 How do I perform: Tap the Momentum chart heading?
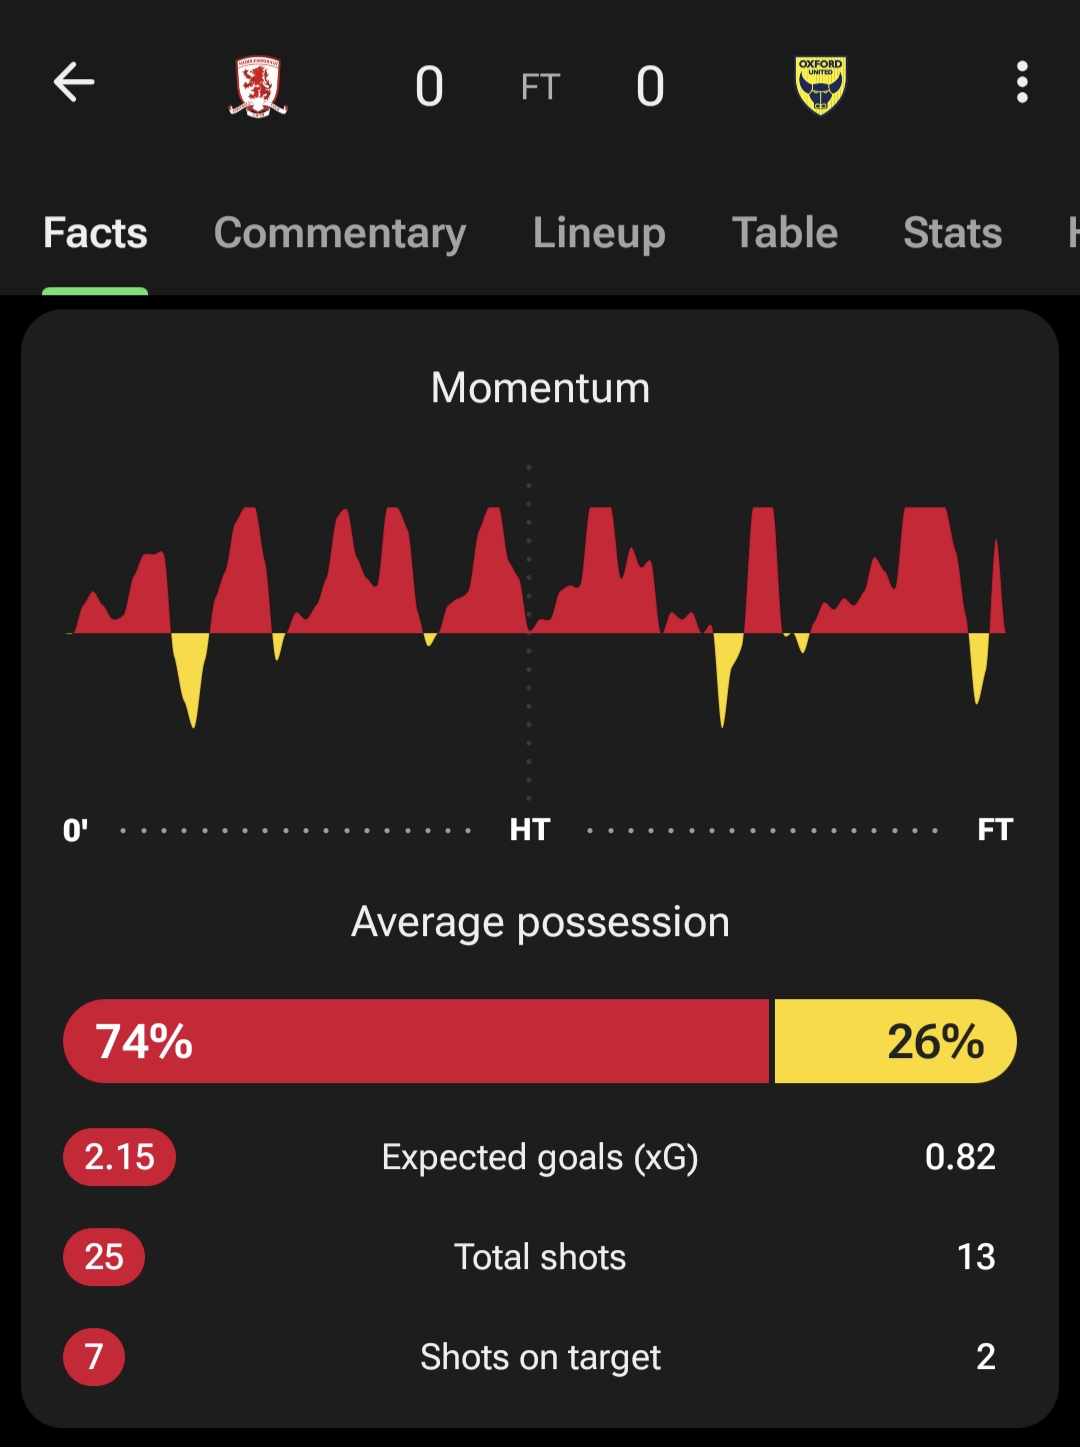(x=540, y=388)
